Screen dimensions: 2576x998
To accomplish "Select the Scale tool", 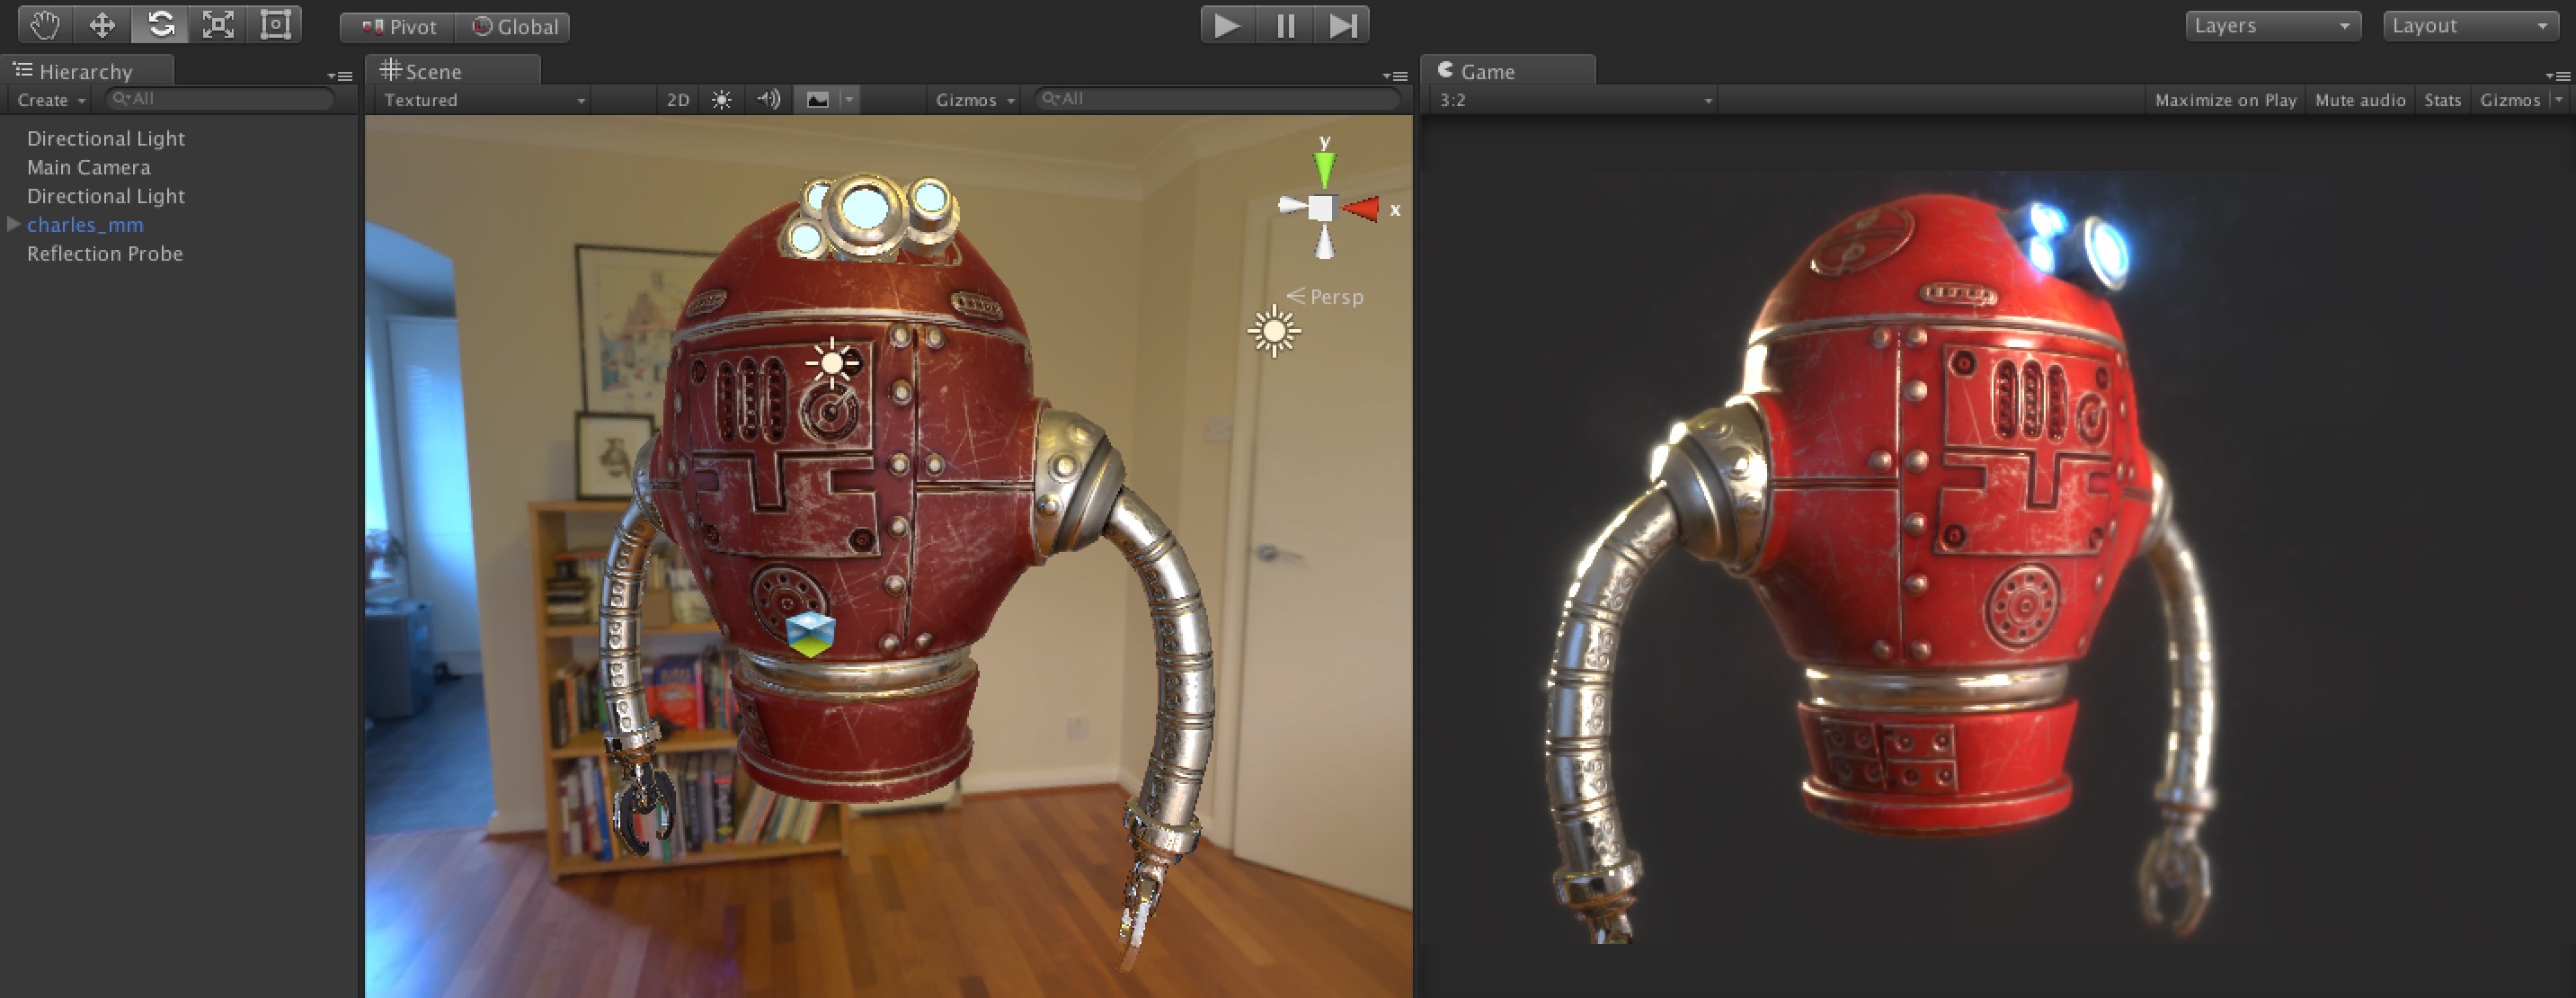I will pos(218,24).
